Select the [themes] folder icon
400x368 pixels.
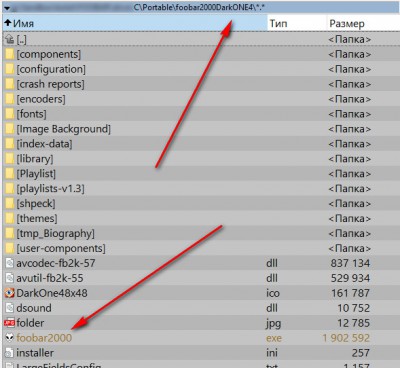pos(10,218)
